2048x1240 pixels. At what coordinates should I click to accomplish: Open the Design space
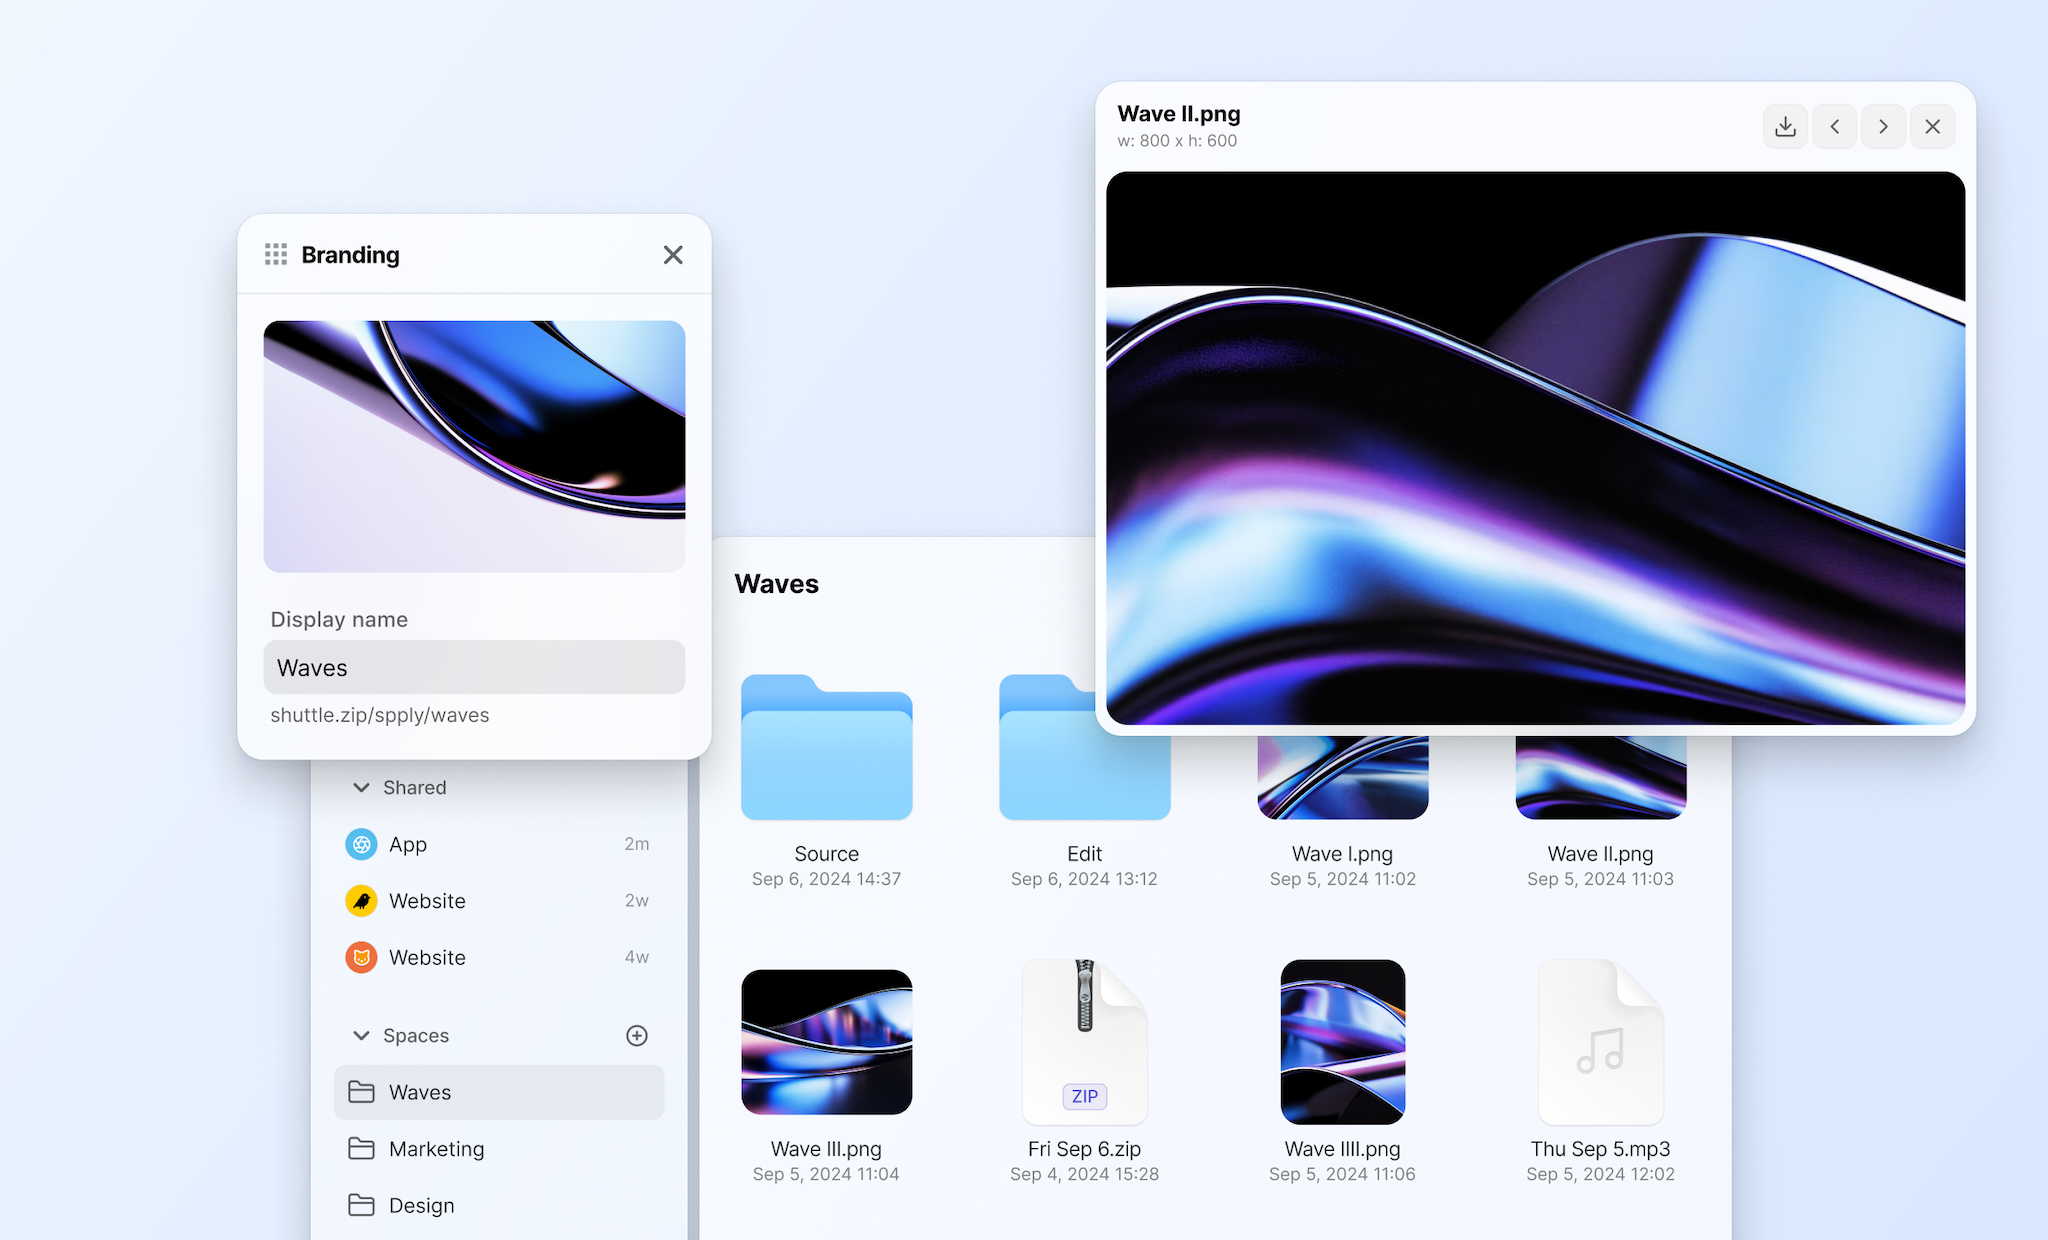[421, 1205]
